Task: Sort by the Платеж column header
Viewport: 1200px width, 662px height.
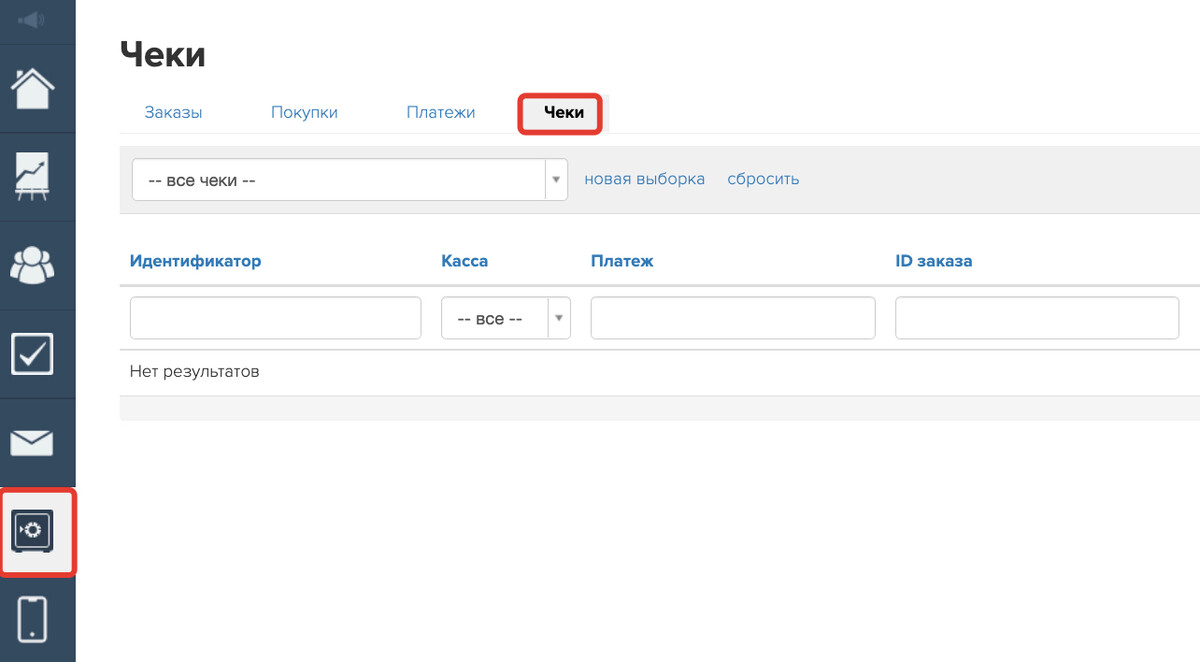Action: [x=621, y=261]
